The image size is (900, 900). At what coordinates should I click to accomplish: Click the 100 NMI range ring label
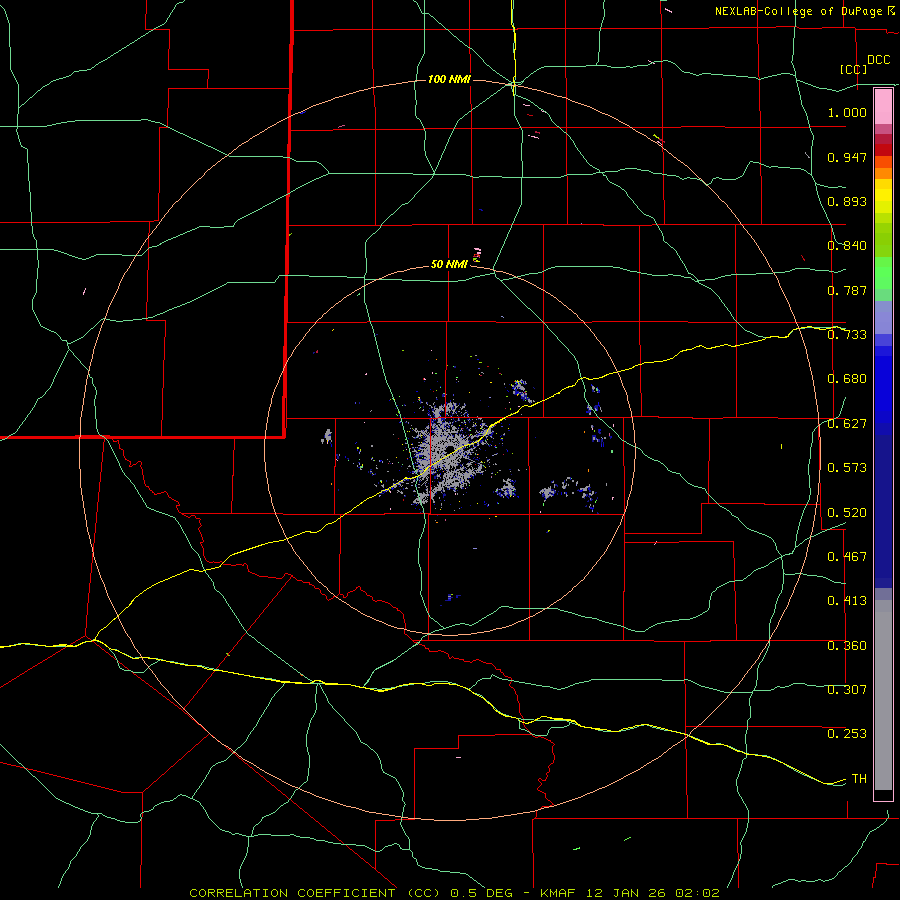pos(449,79)
